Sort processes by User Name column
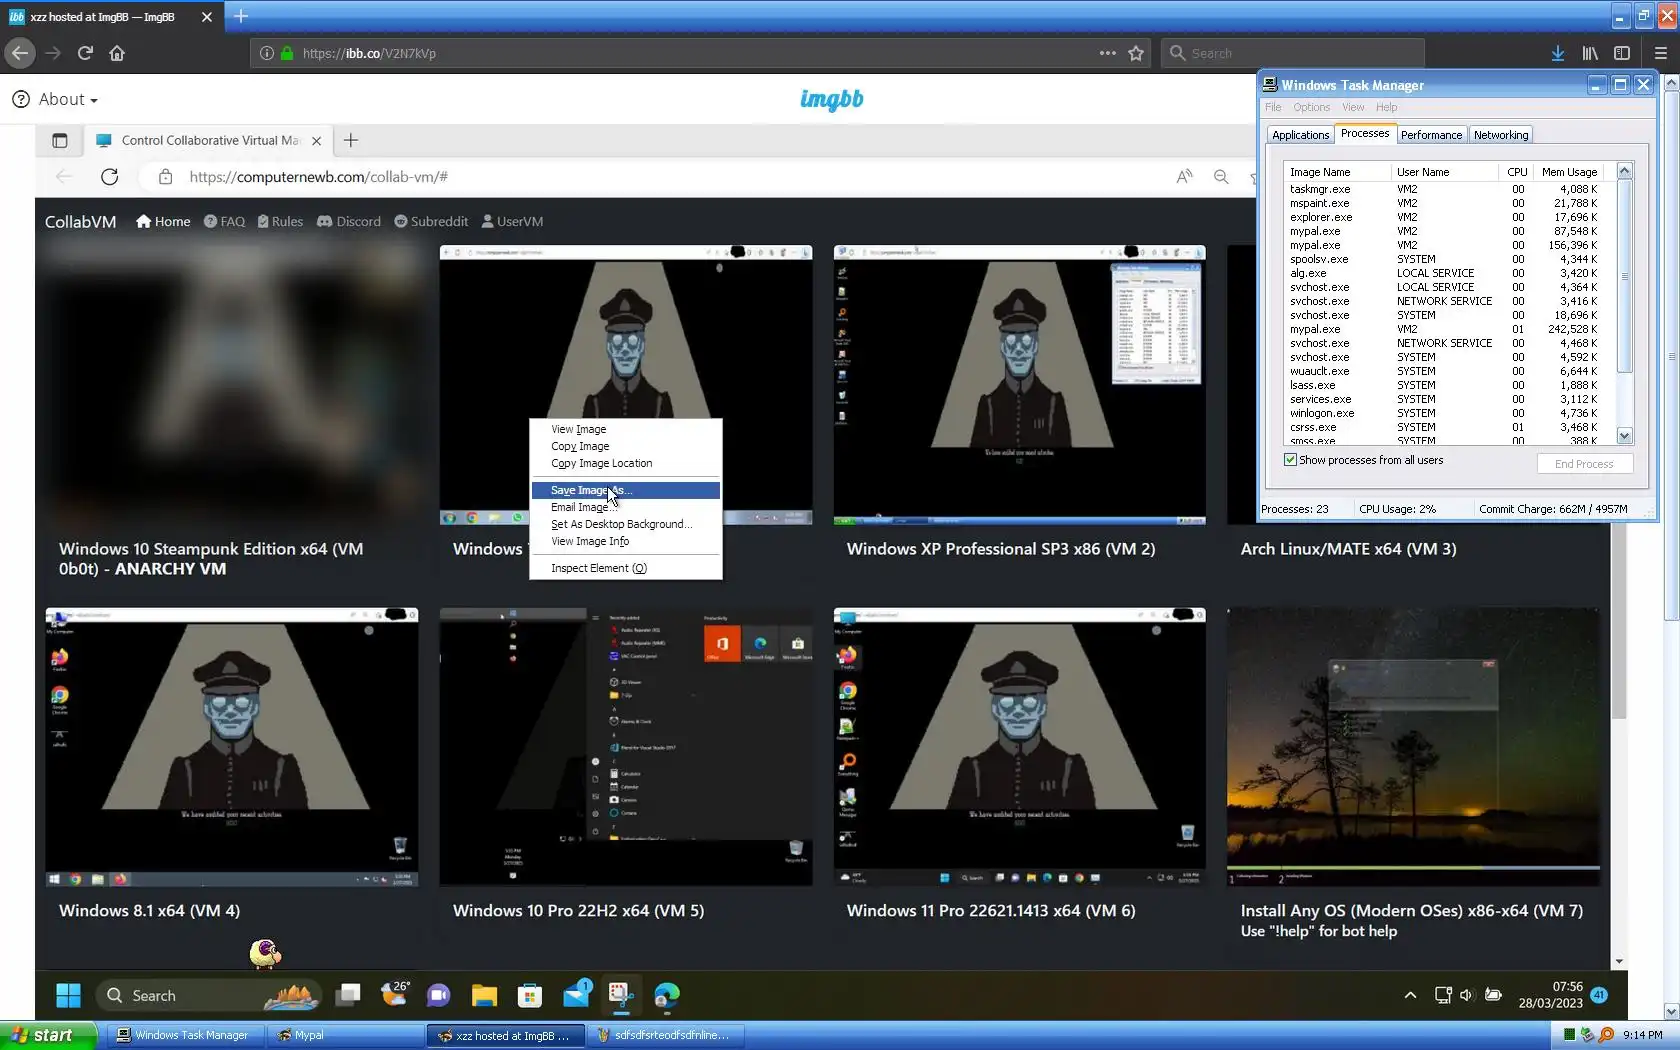1680x1050 pixels. pos(1445,172)
